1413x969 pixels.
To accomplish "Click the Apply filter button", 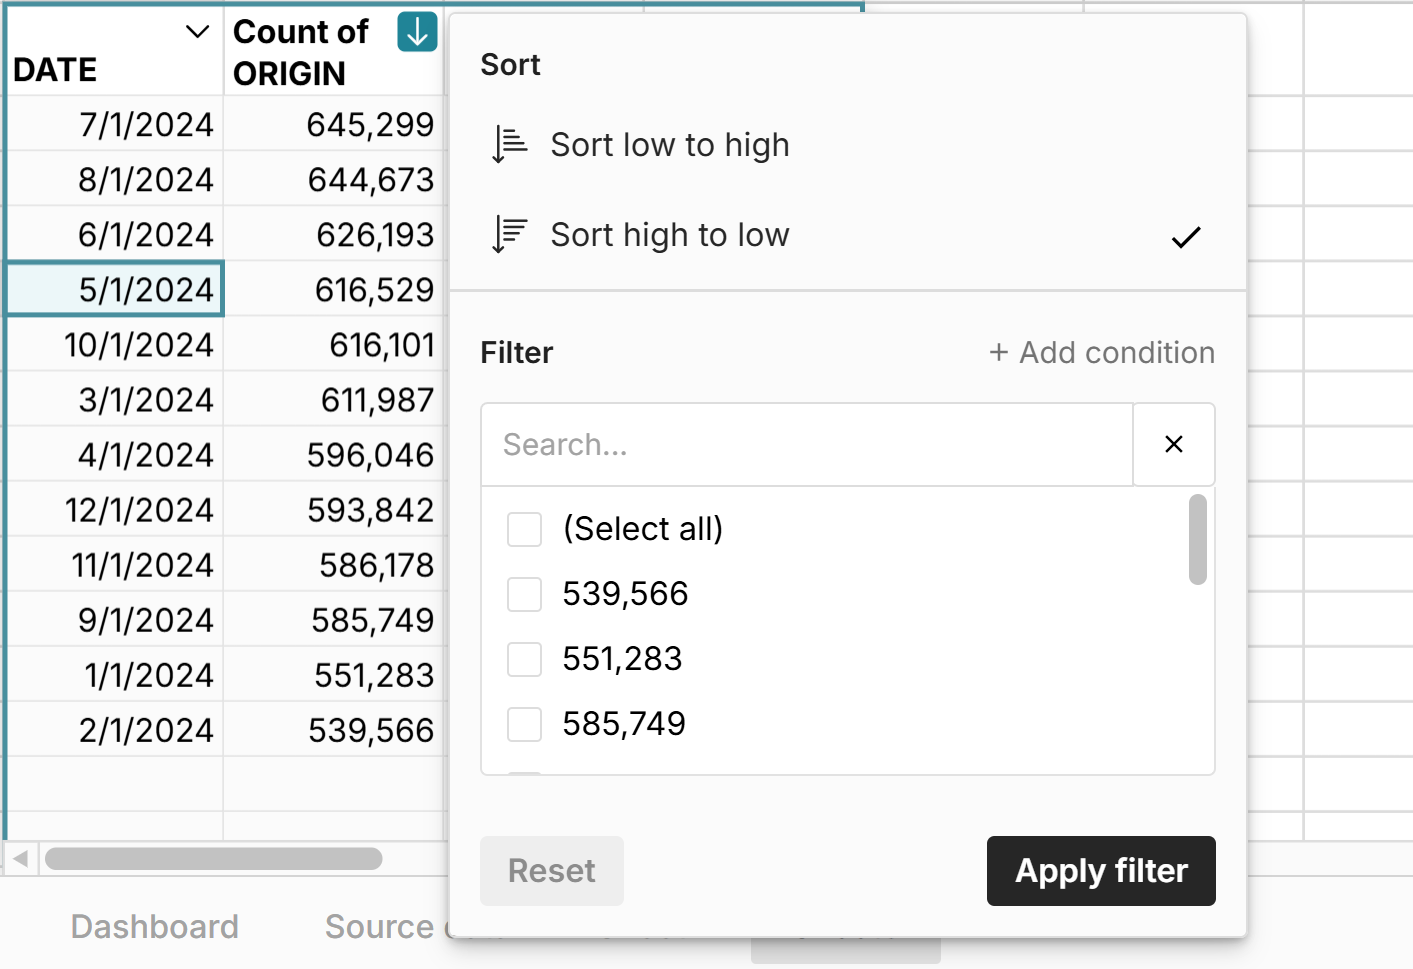I will coord(1100,871).
